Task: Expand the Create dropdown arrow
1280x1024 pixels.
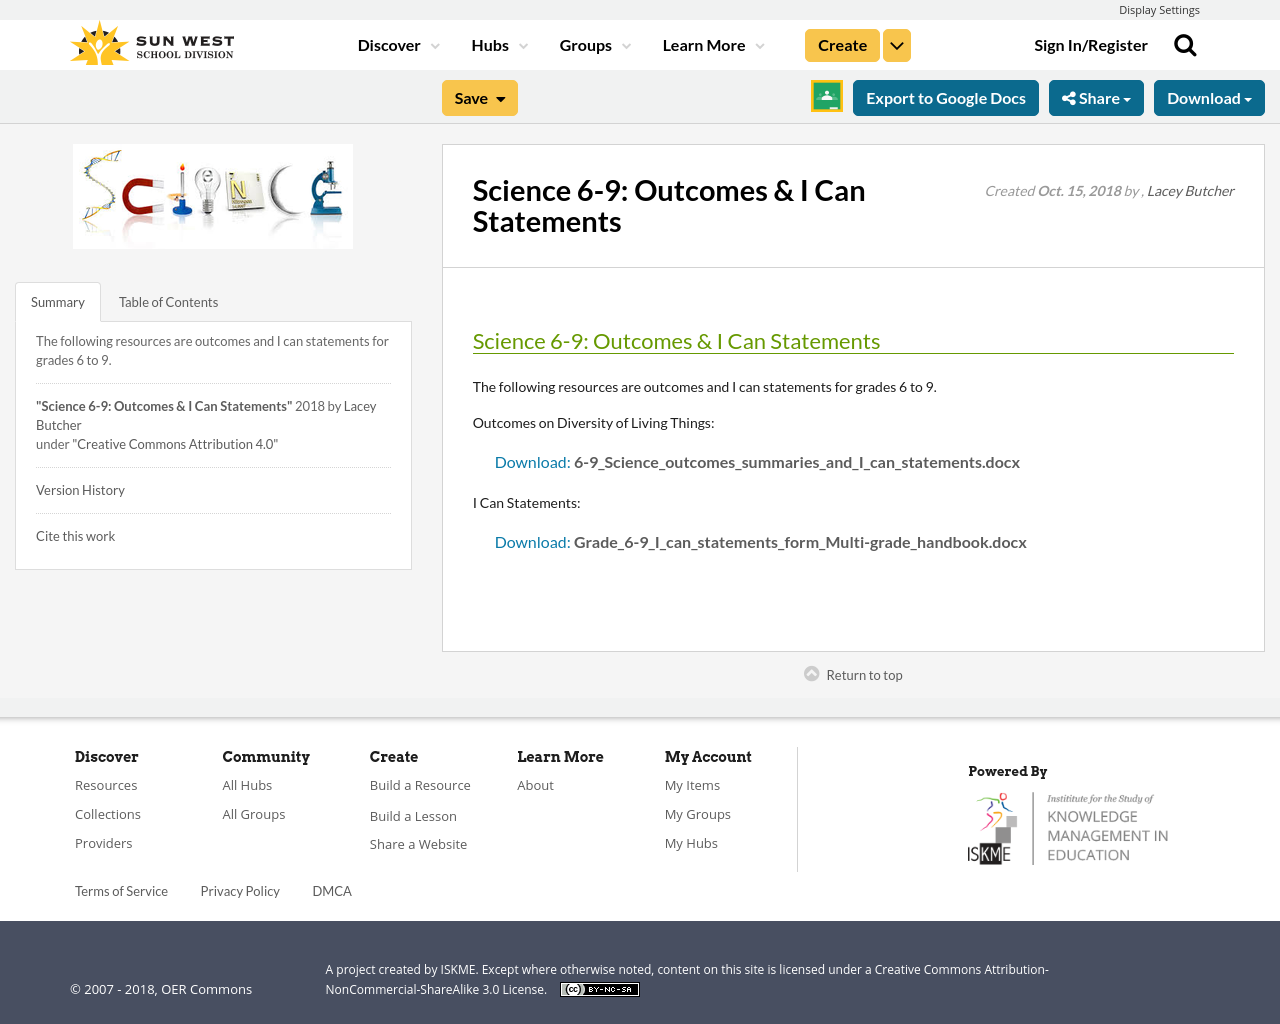Action: coord(896,44)
